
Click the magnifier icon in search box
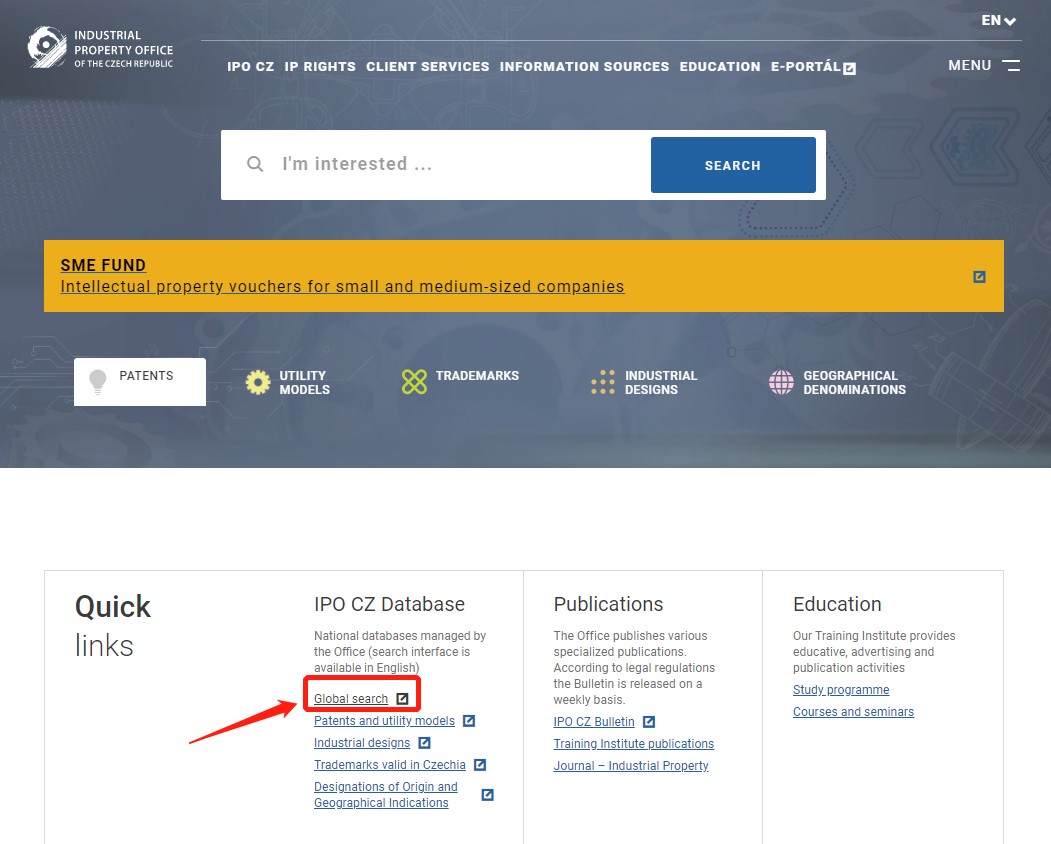(x=255, y=164)
